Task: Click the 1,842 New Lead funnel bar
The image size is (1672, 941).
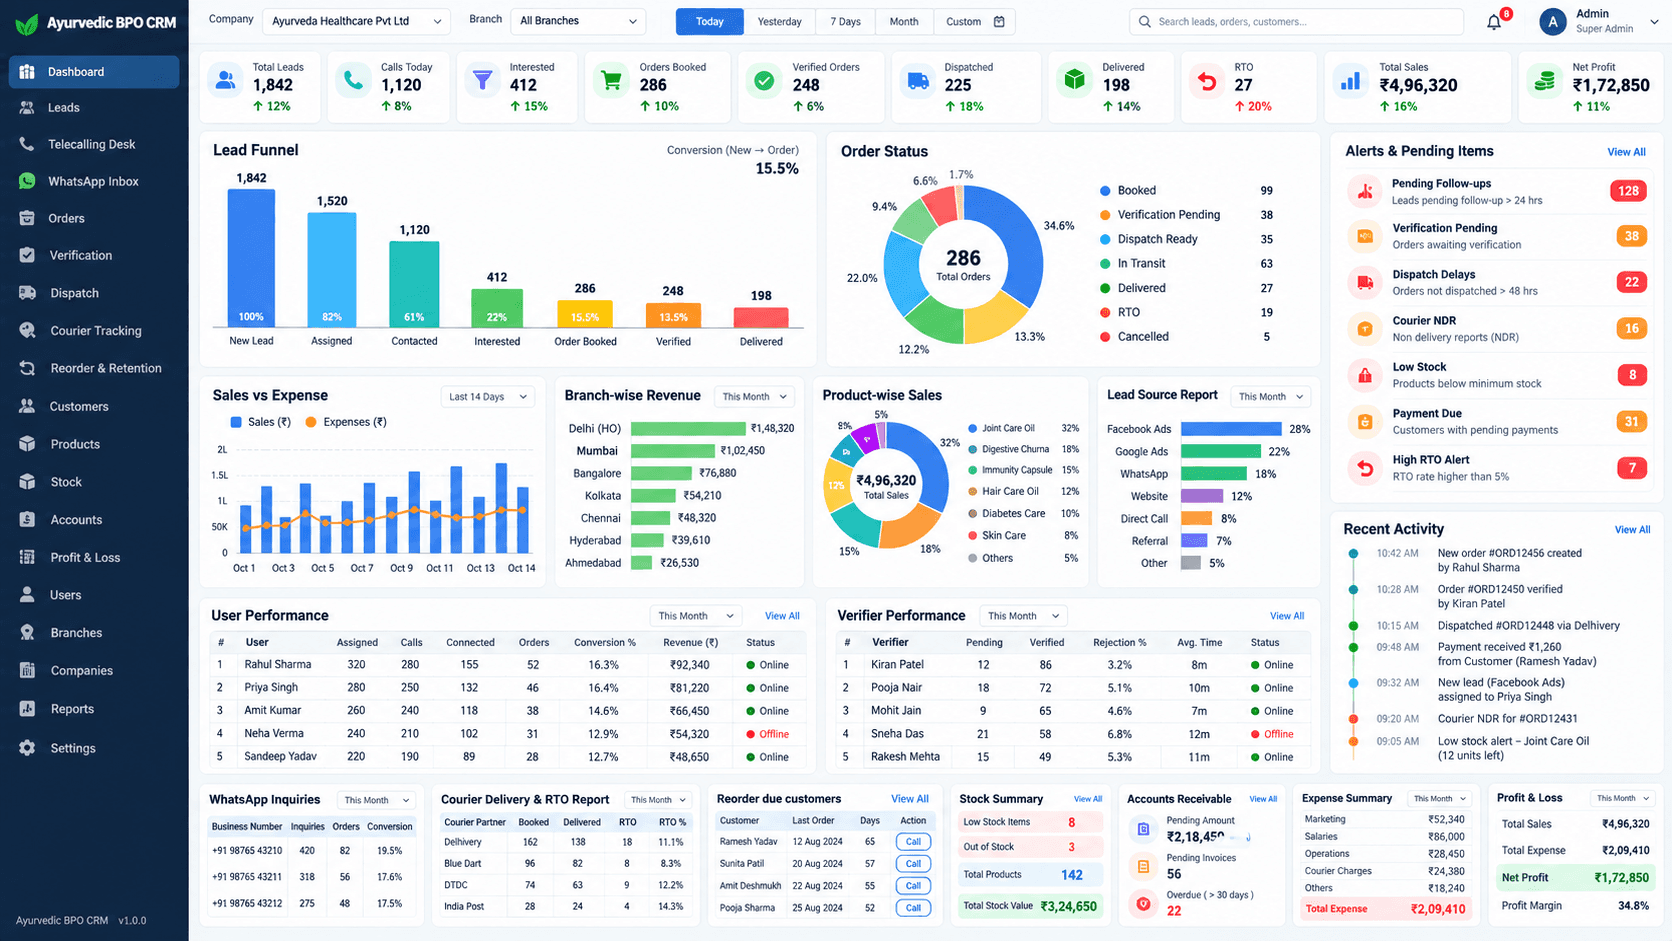Action: coord(251,257)
